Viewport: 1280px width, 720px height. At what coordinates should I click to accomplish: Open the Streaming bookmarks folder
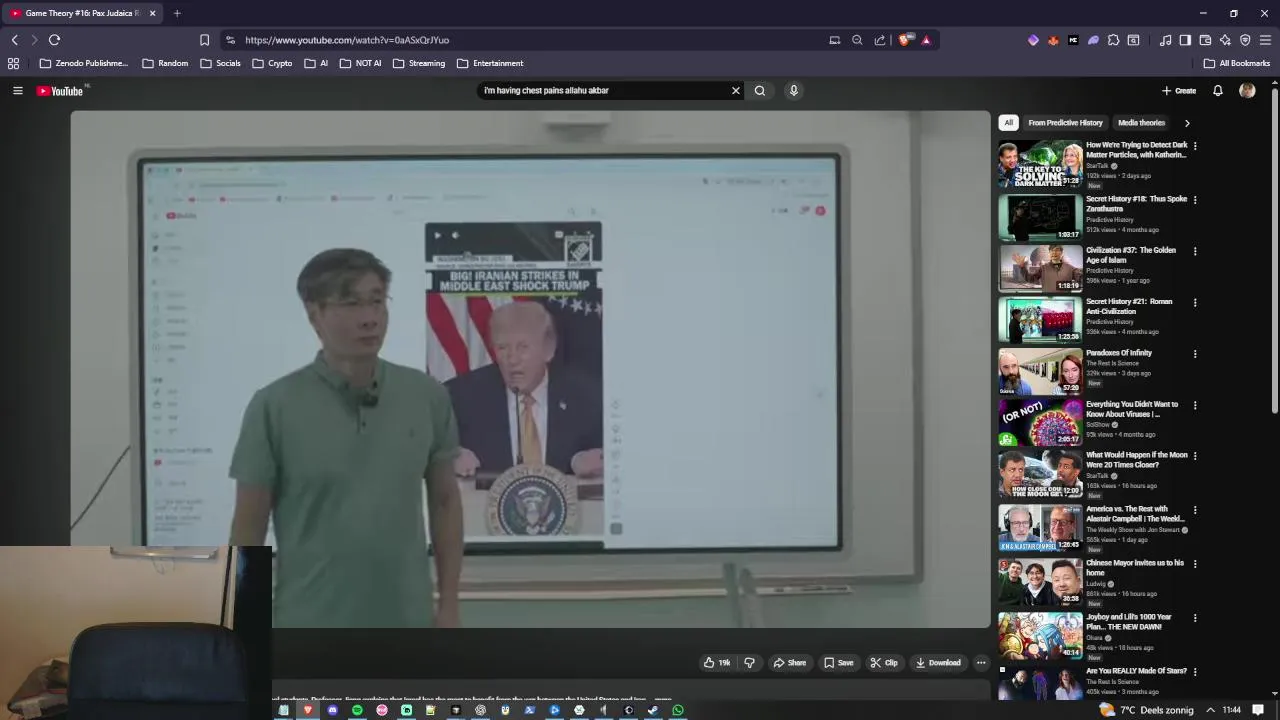[419, 63]
